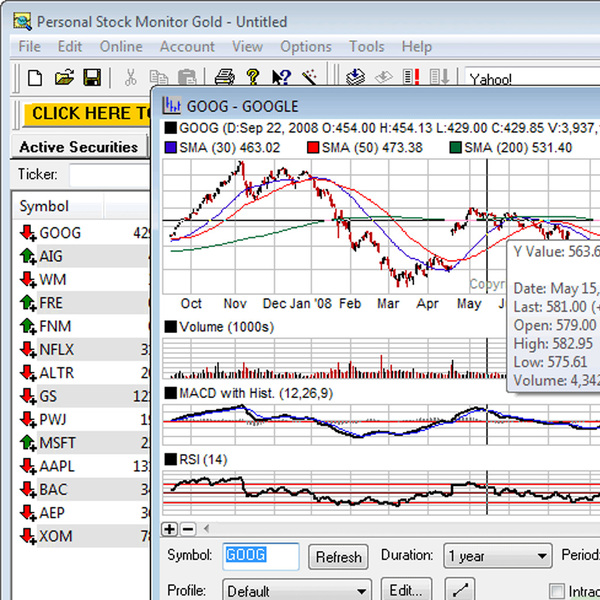Click the Refresh button
Screen dimensions: 600x600
click(x=338, y=557)
